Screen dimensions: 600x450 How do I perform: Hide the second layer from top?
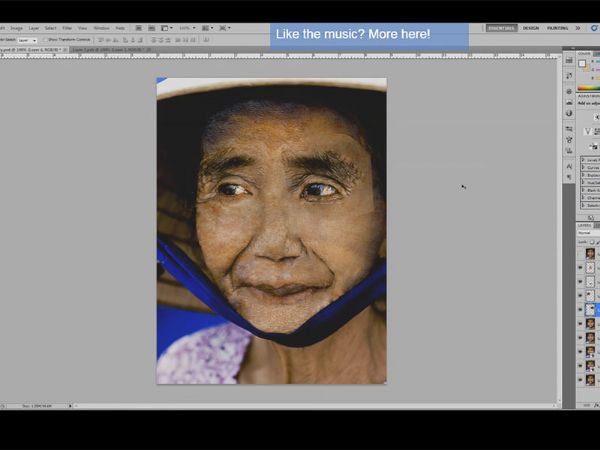tap(580, 267)
